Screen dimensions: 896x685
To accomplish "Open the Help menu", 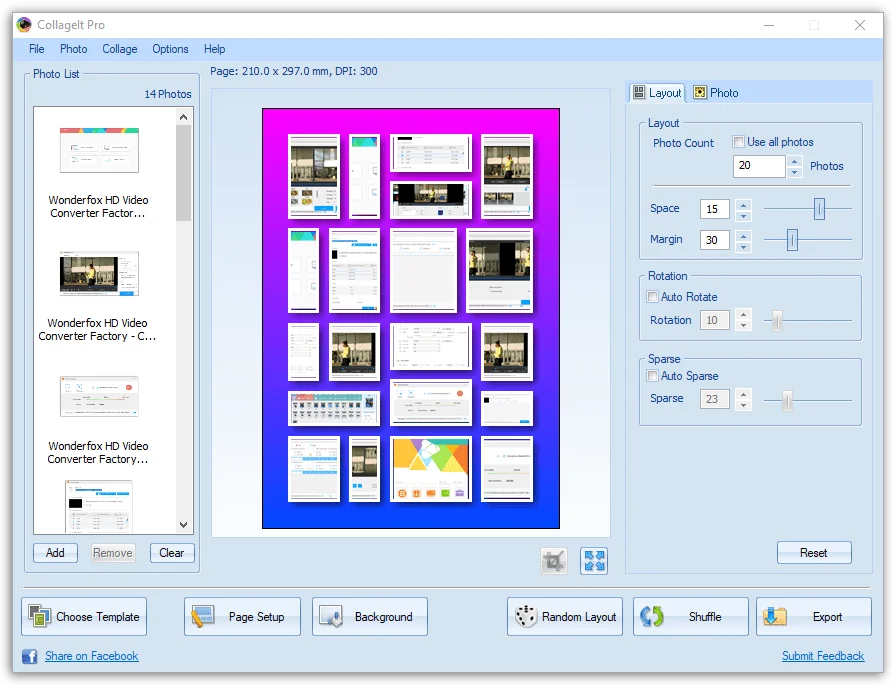I will pos(214,49).
